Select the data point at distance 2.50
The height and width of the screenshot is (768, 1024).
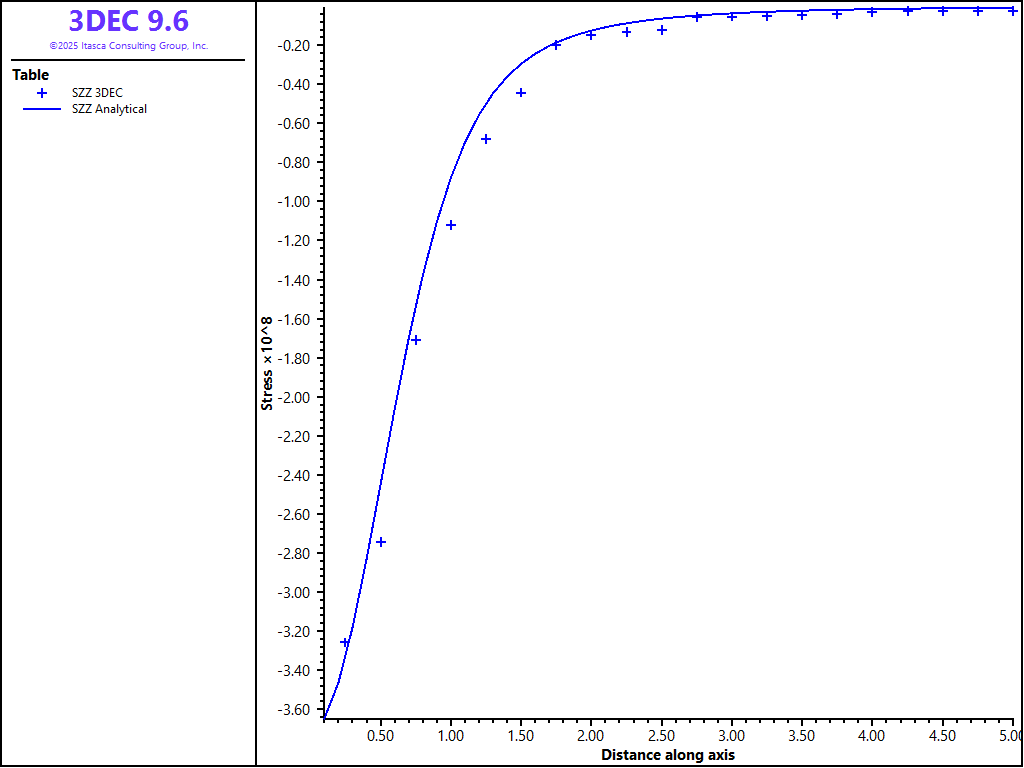point(662,30)
